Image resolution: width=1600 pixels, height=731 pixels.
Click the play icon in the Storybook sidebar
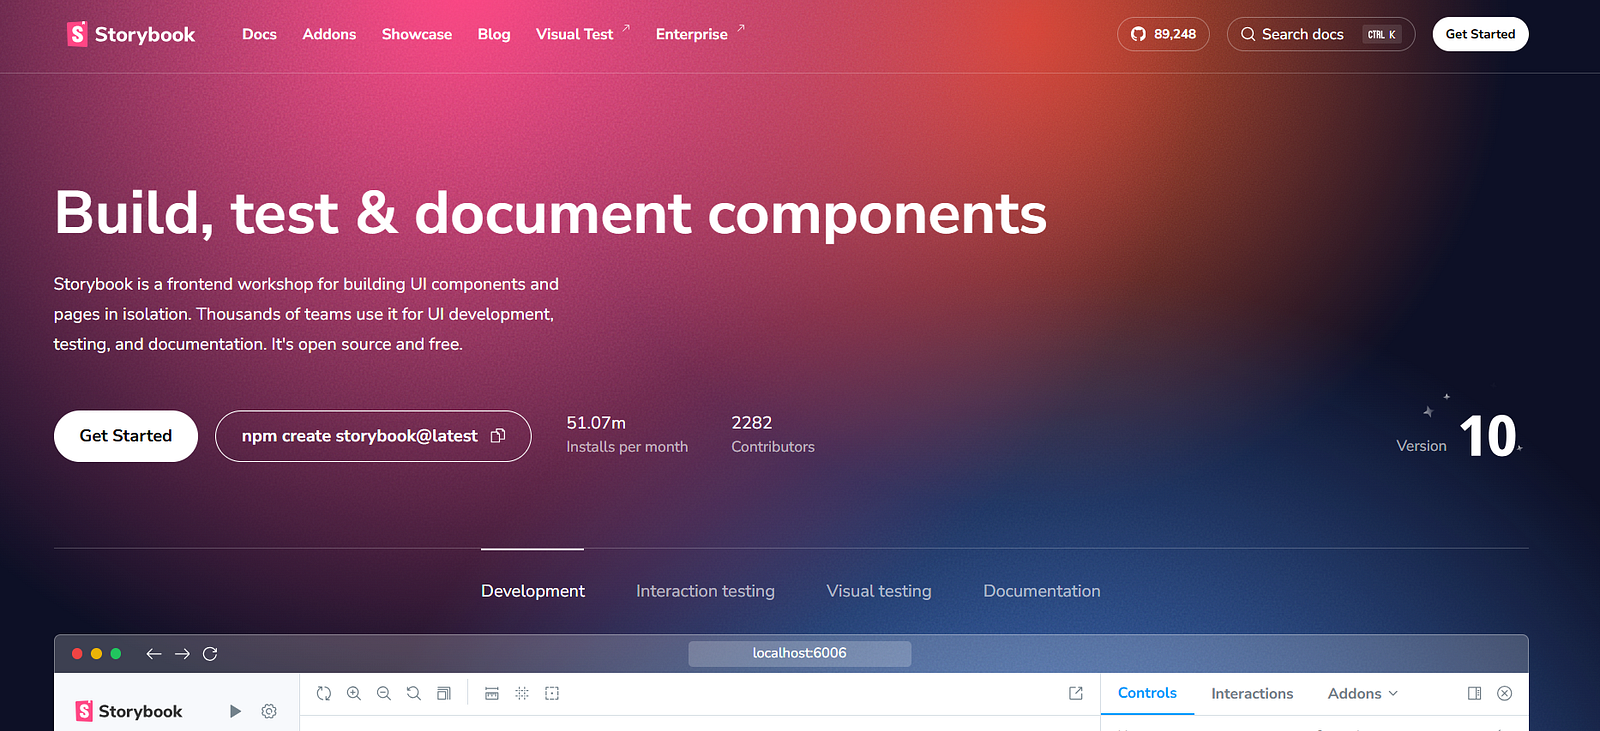click(235, 711)
